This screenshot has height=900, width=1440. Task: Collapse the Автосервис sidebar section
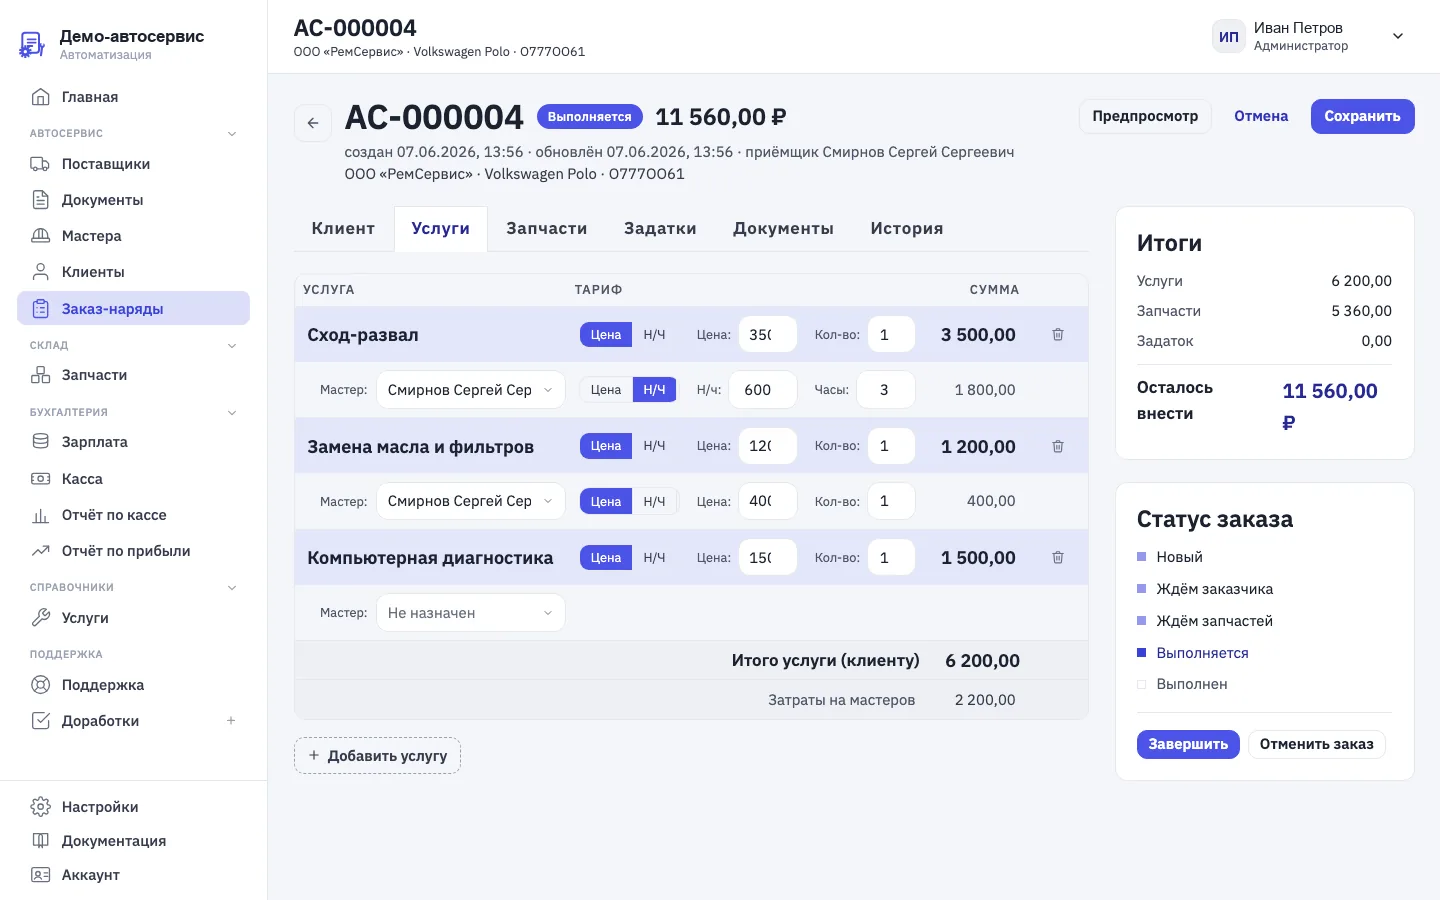coord(232,133)
